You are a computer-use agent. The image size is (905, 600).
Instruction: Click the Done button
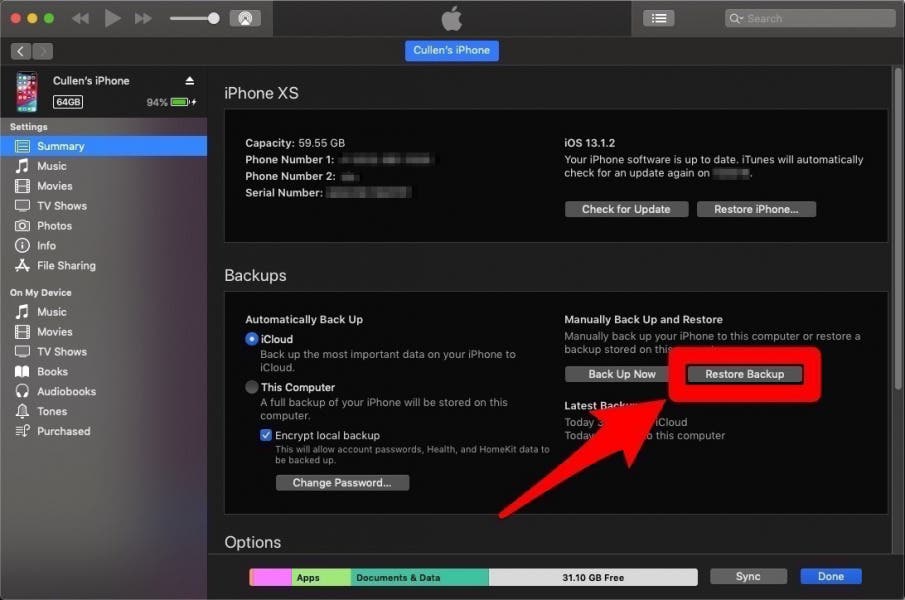[831, 576]
